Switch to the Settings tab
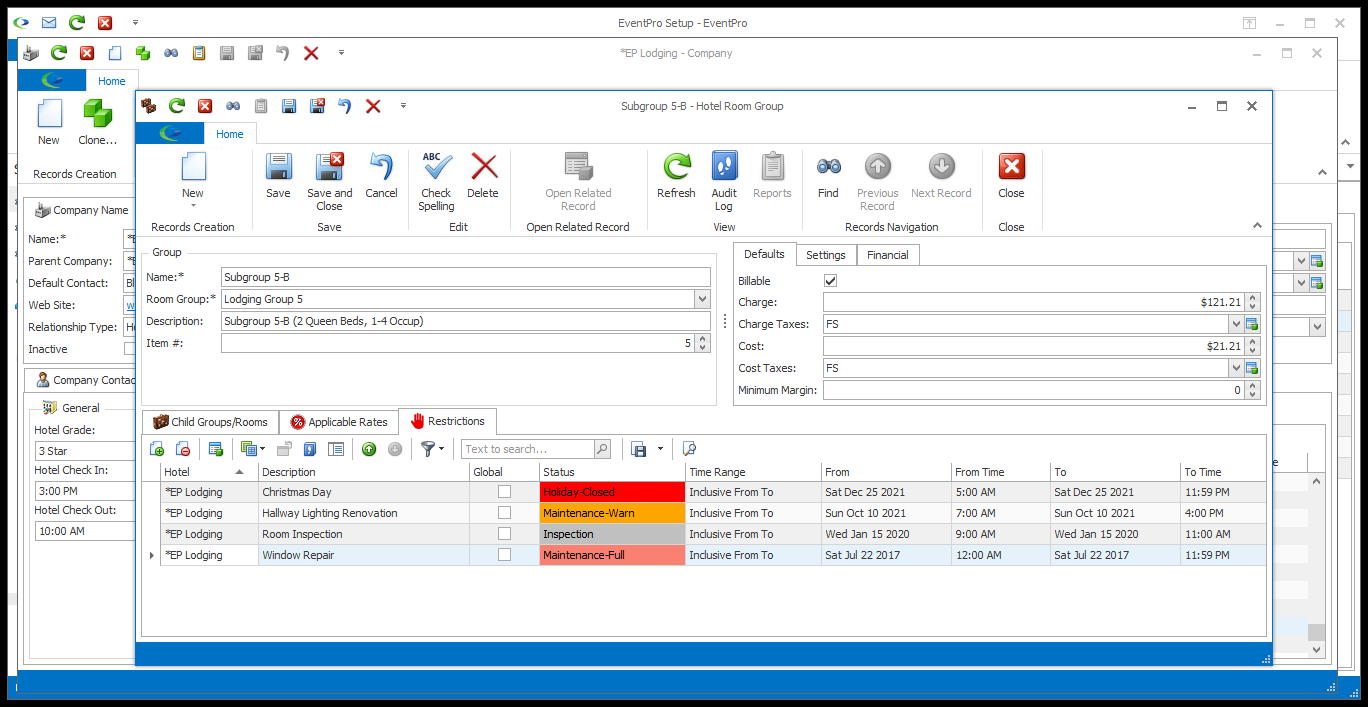Viewport: 1368px width, 707px height. (826, 255)
